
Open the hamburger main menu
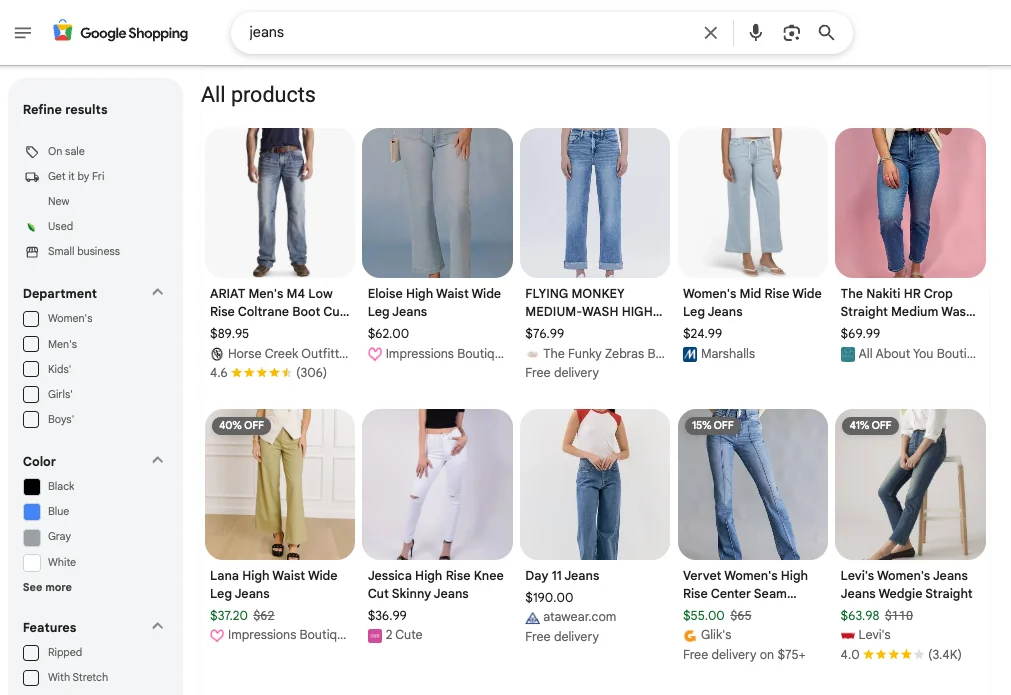(23, 32)
